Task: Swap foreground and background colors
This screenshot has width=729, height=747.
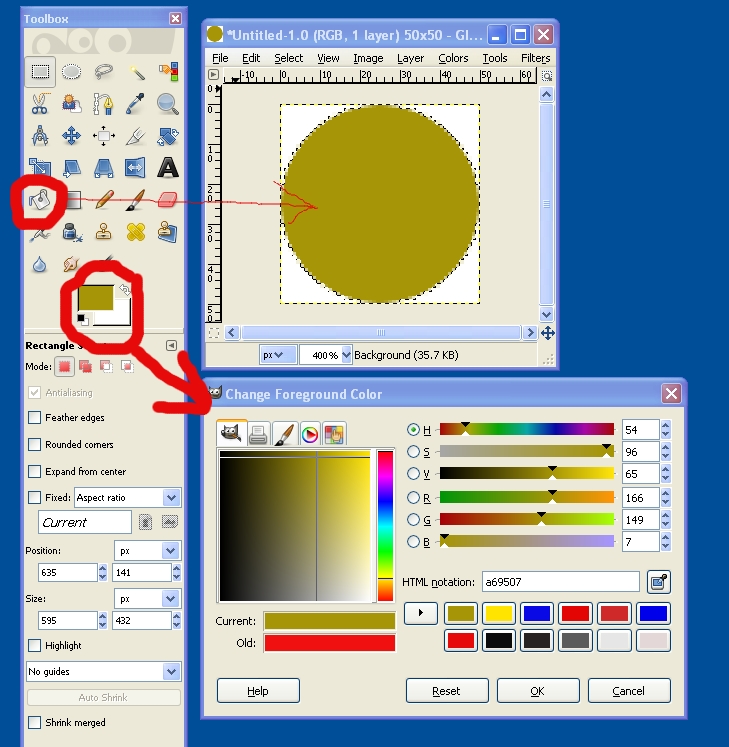Action: (x=124, y=290)
